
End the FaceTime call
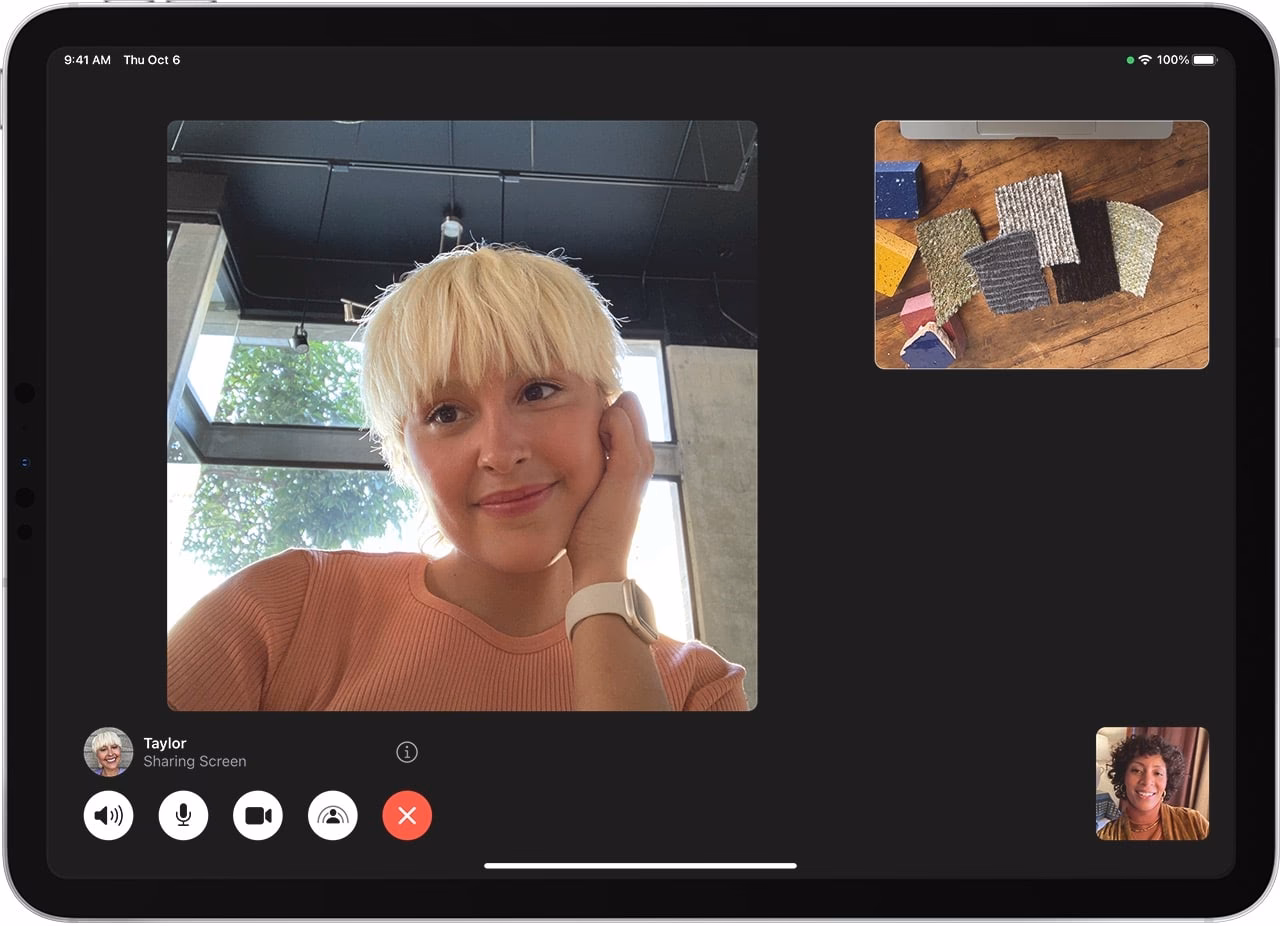[406, 815]
